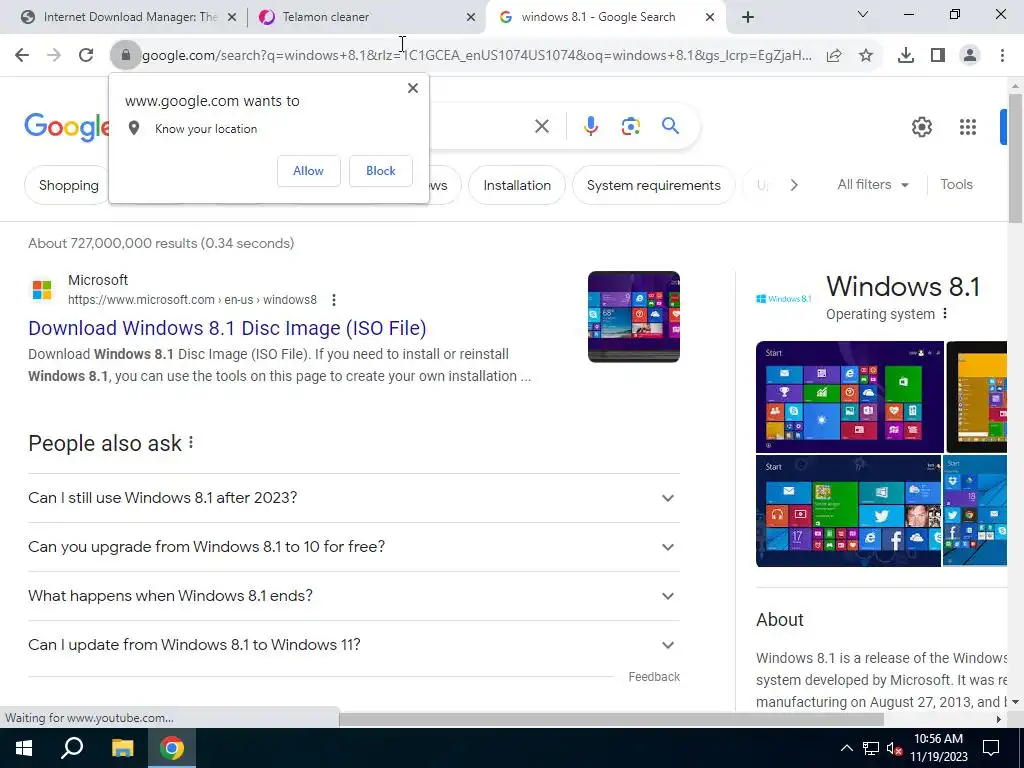Screen dimensions: 1024x768
Task: Click the vertical page scrollbar
Action: tap(1015, 159)
